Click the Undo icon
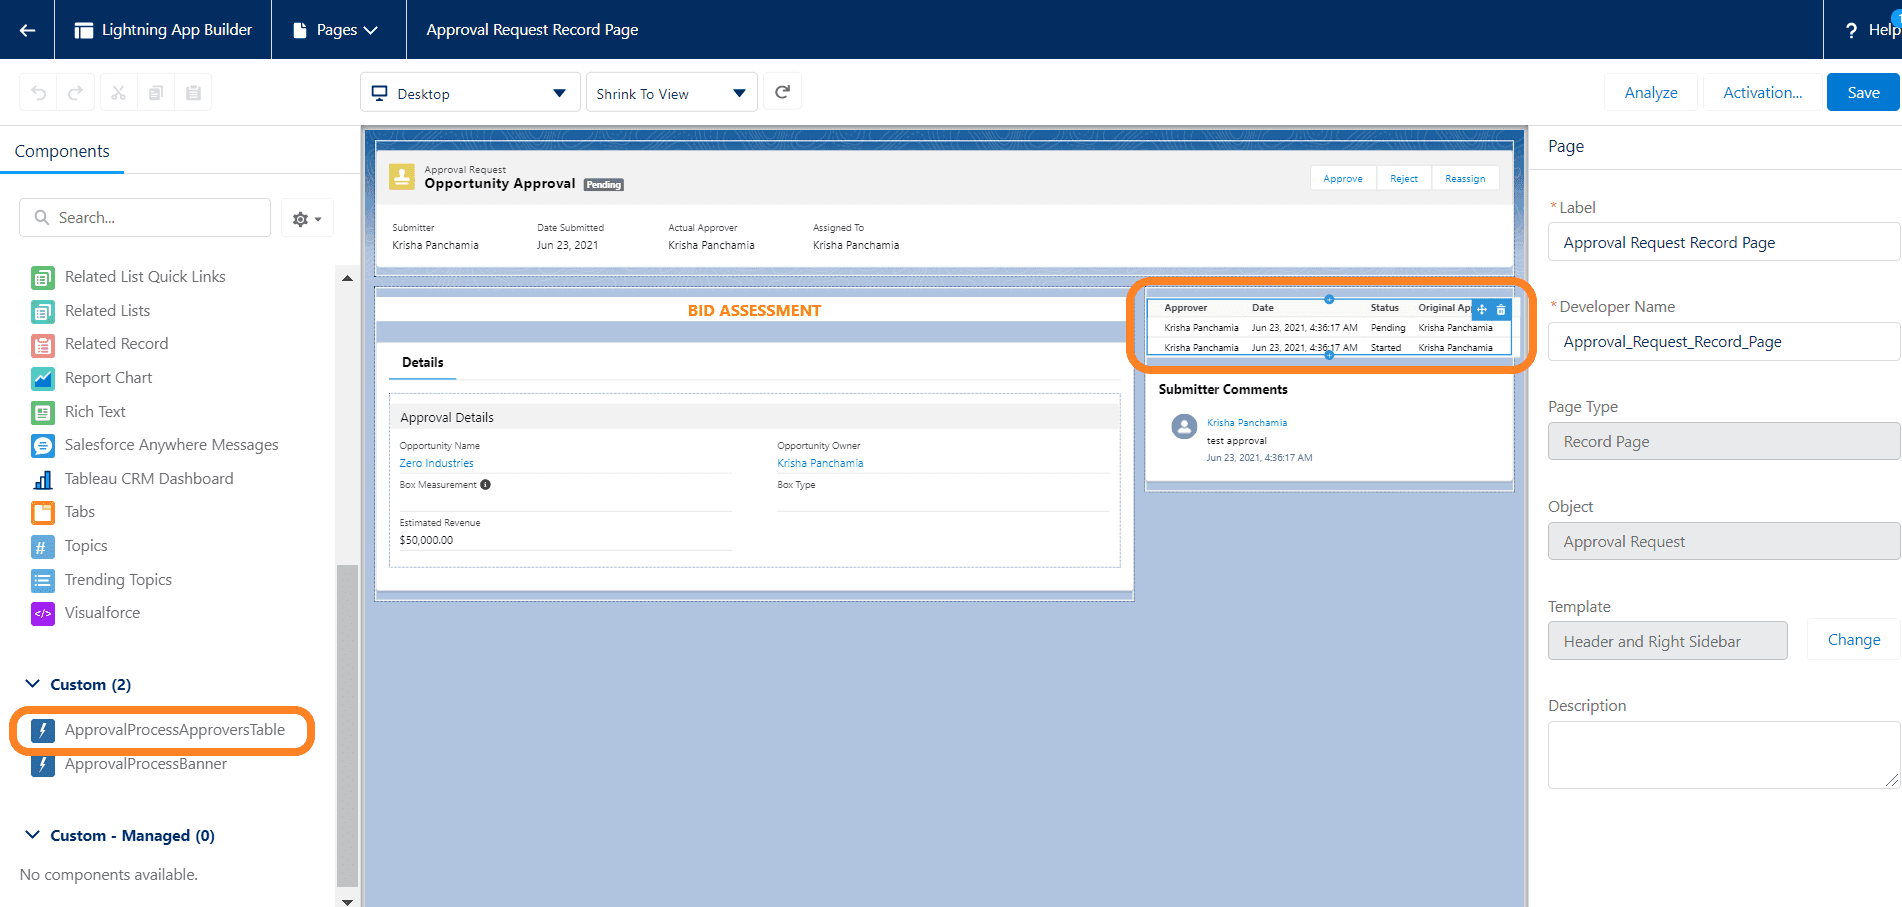The height and width of the screenshot is (907, 1902). [39, 93]
